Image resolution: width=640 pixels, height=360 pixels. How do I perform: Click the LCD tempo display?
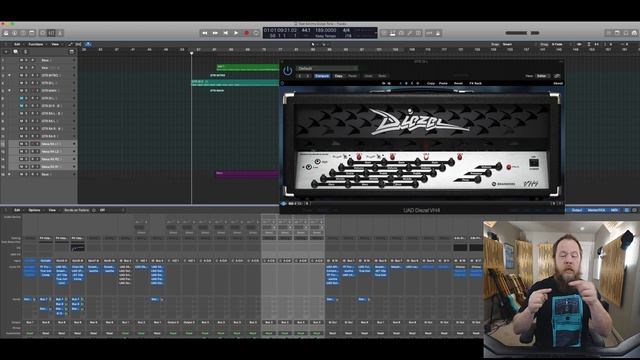(325, 30)
